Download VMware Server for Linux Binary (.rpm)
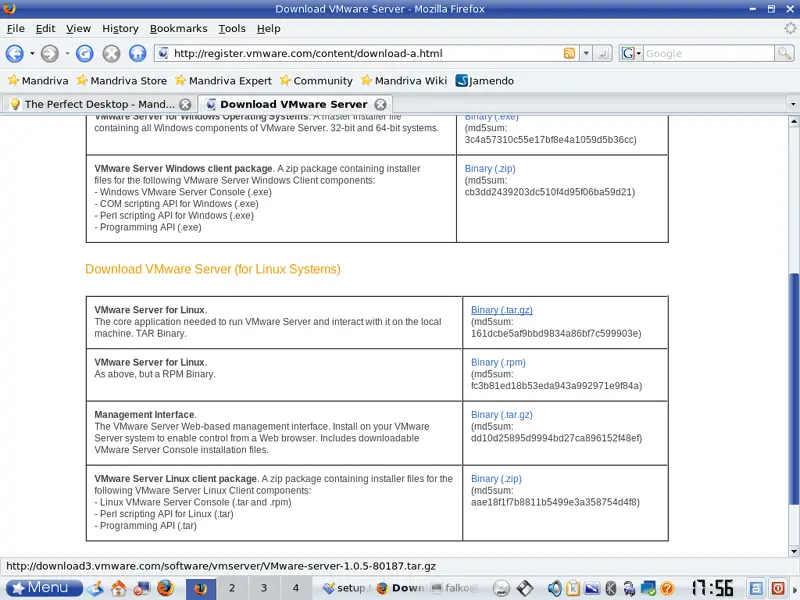The height and width of the screenshot is (600, 800). coord(498,362)
